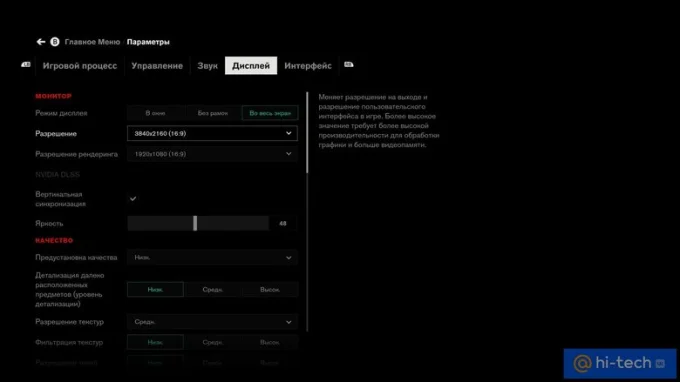Viewport: 680px width, 382px height.
Task: Set Фильтрация текстур to Низк.
Action: coord(155,343)
